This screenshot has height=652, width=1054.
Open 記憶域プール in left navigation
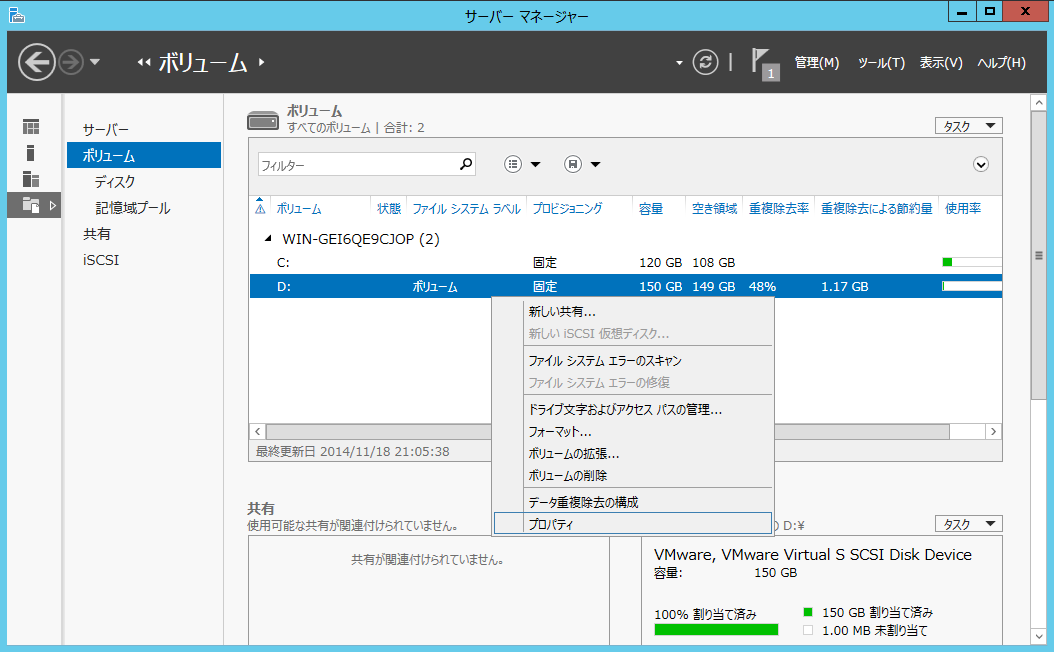[132, 208]
